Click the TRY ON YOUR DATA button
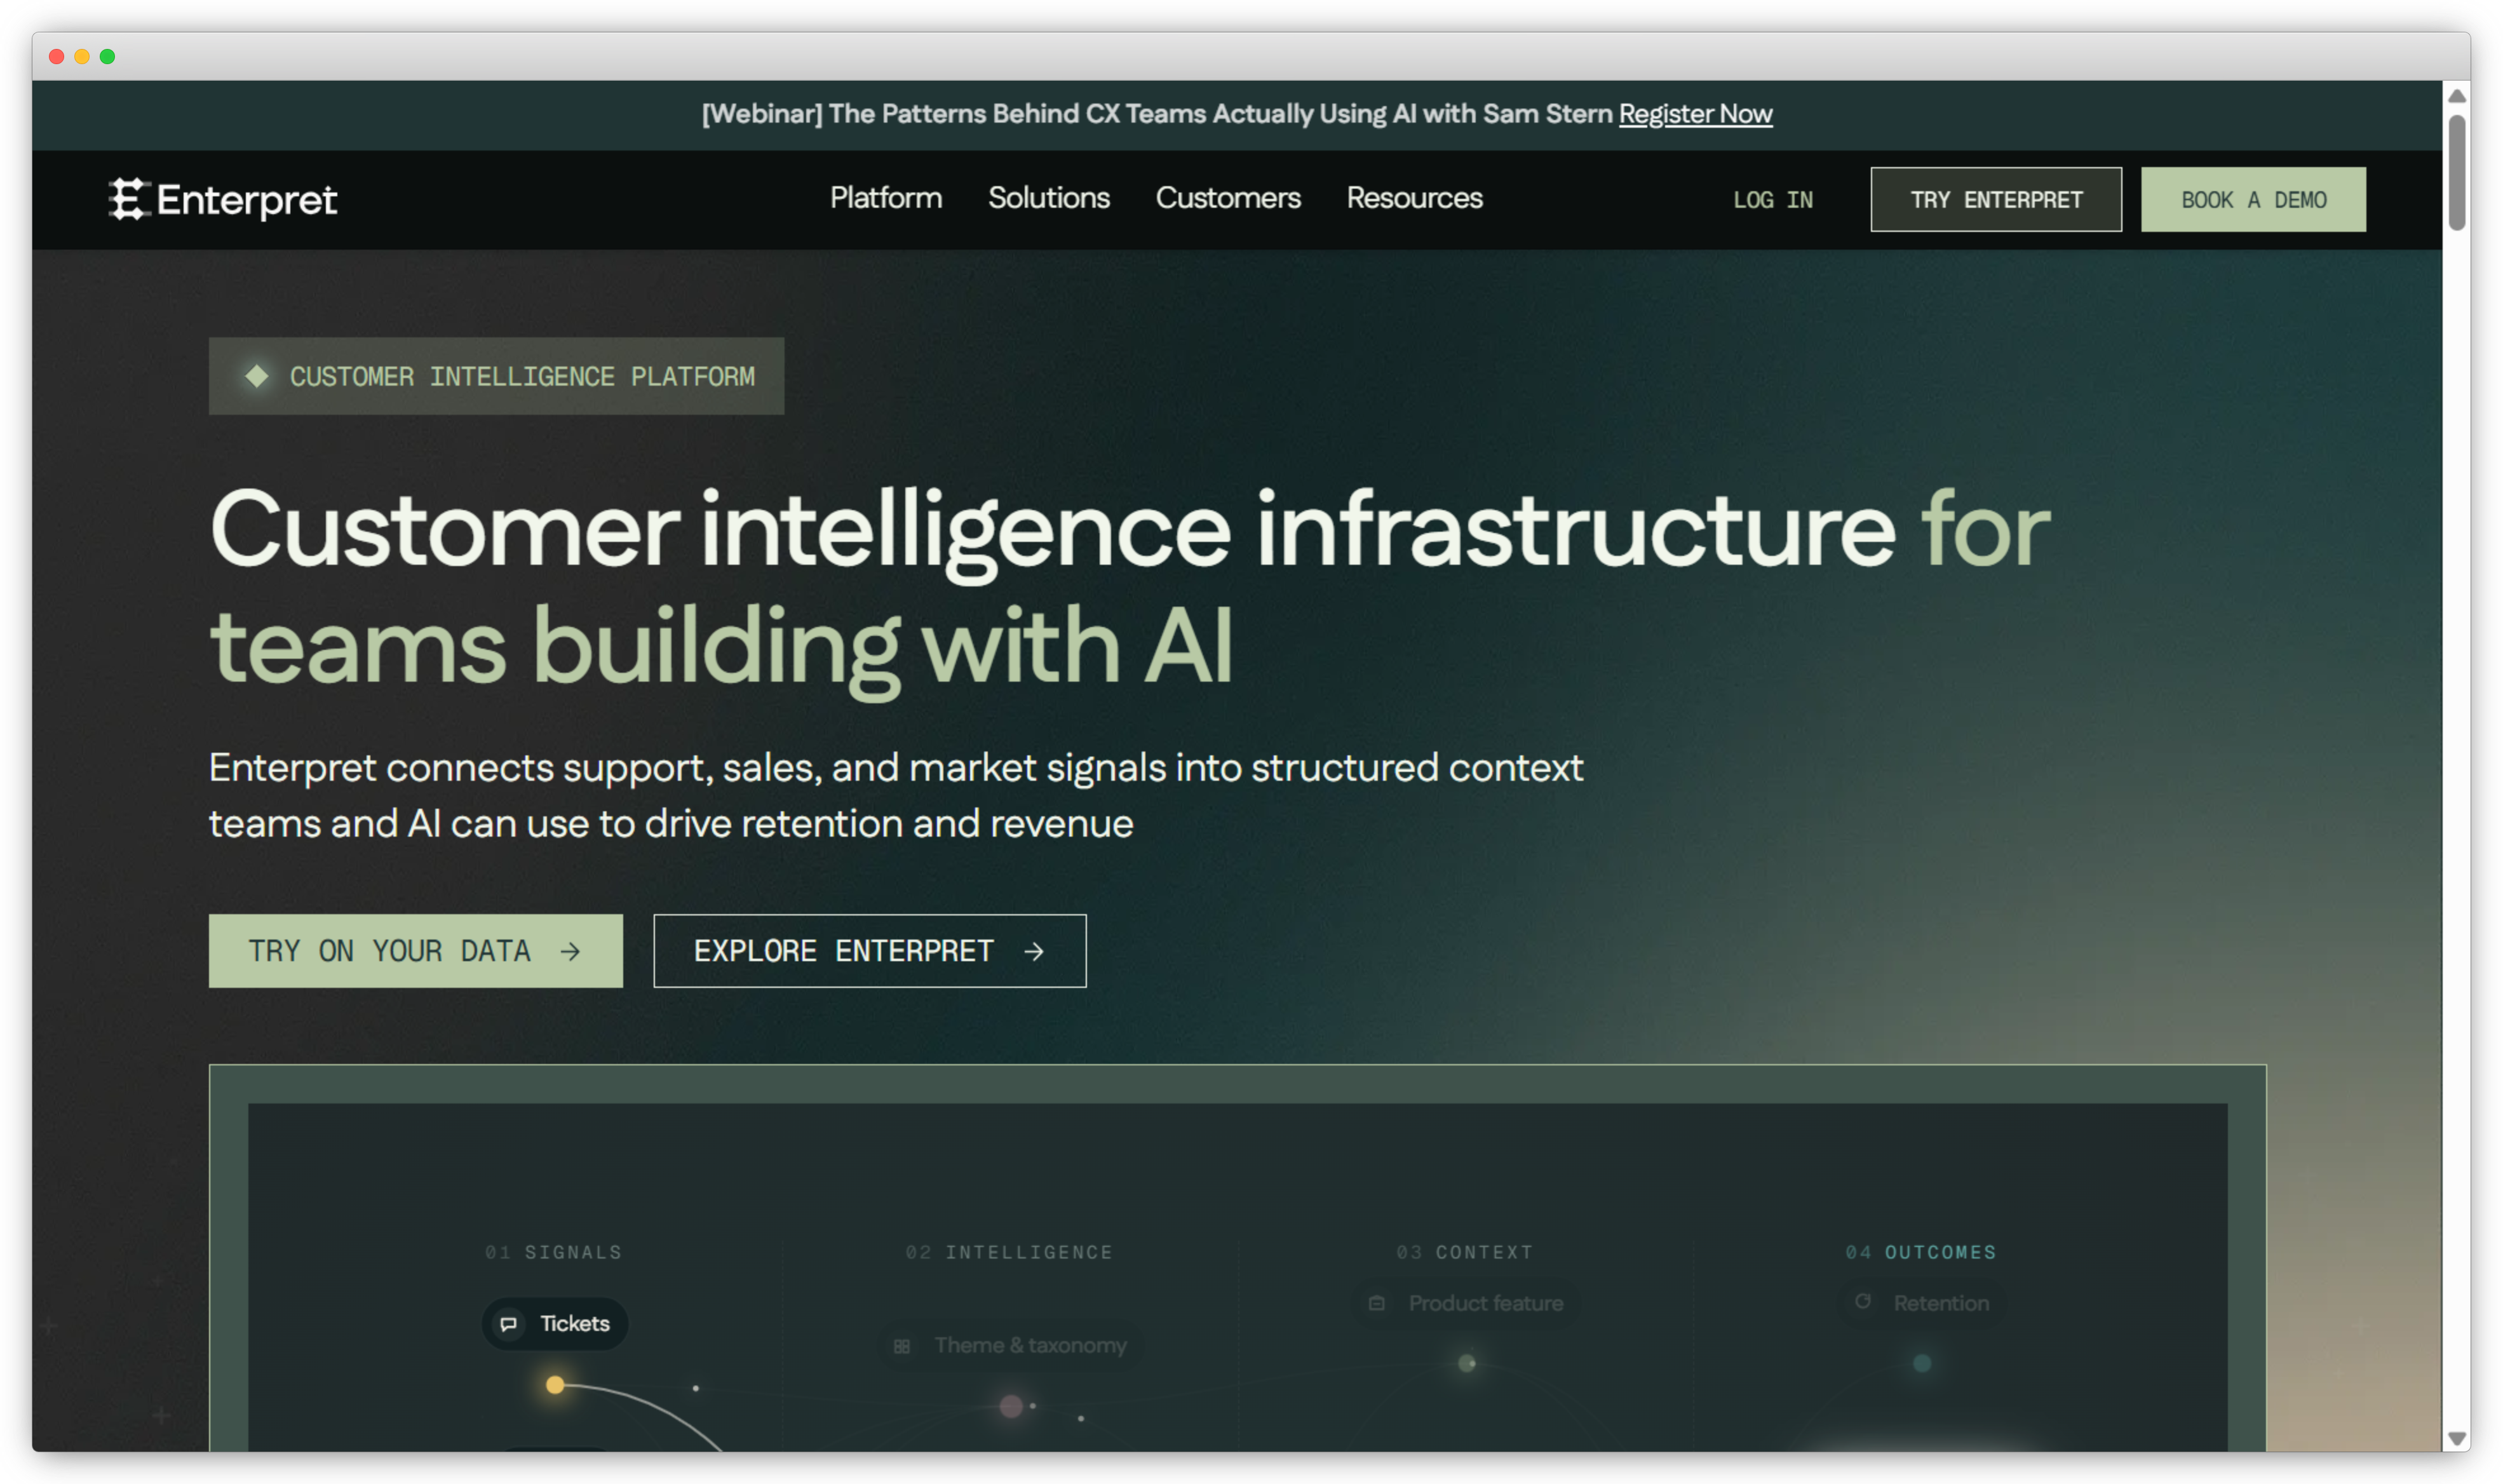 click(x=415, y=950)
